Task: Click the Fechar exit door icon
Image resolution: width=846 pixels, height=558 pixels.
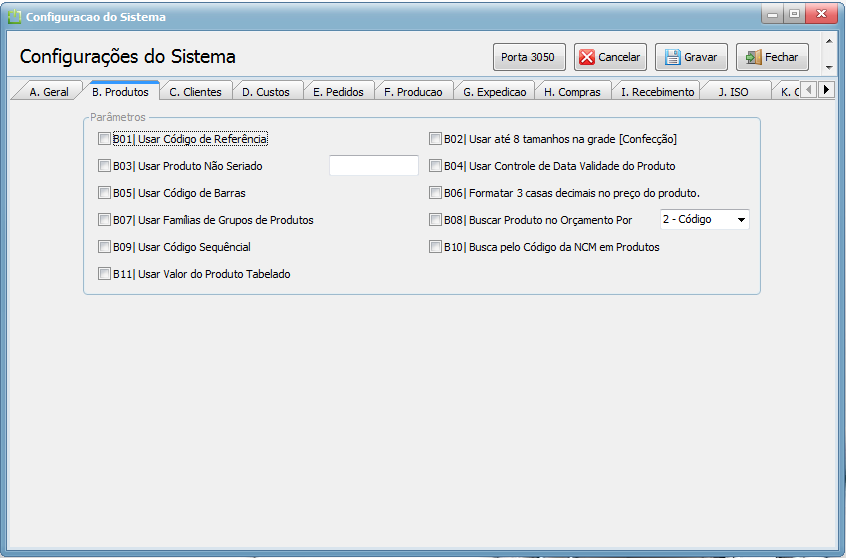Action: point(754,58)
